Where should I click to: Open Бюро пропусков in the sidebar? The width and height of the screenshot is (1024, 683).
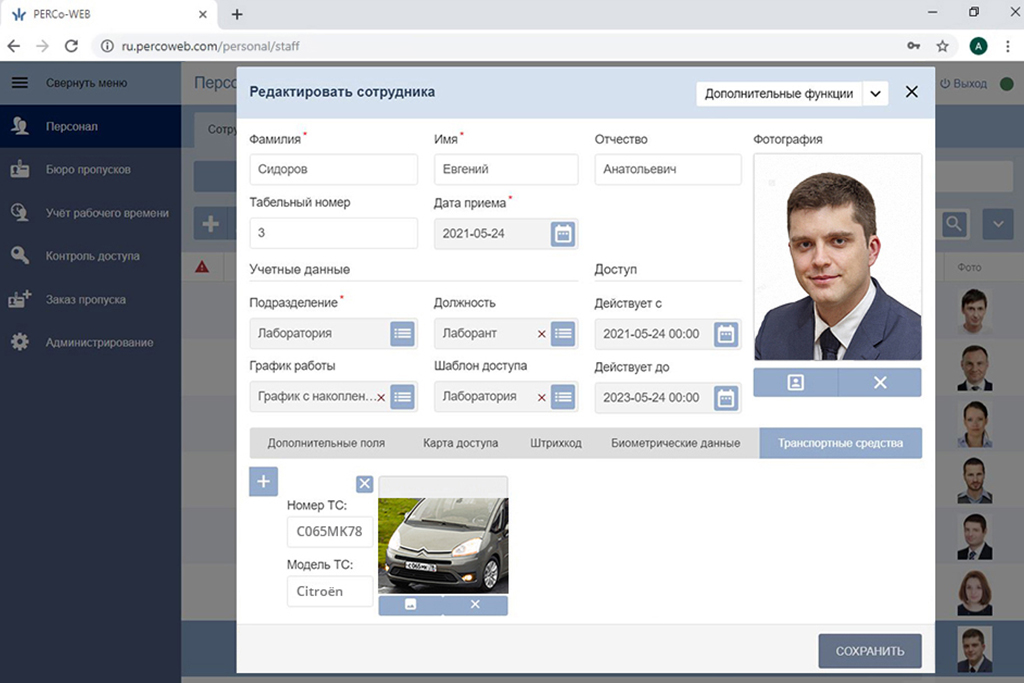point(88,170)
